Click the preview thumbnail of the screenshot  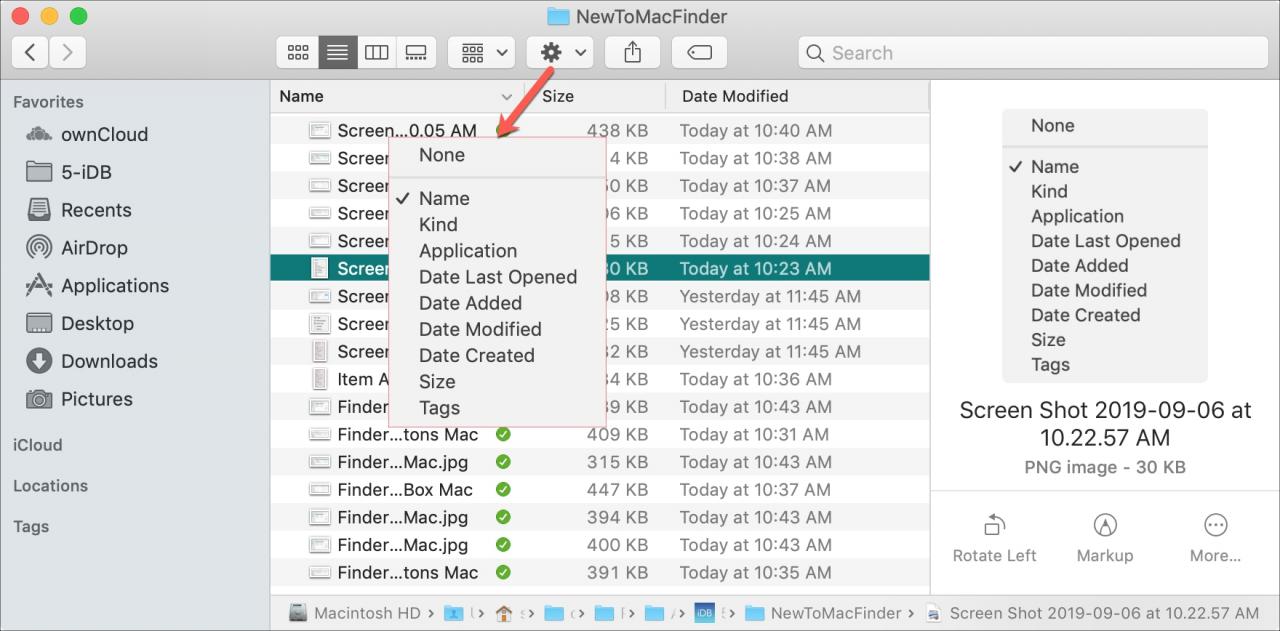[x=1104, y=246]
